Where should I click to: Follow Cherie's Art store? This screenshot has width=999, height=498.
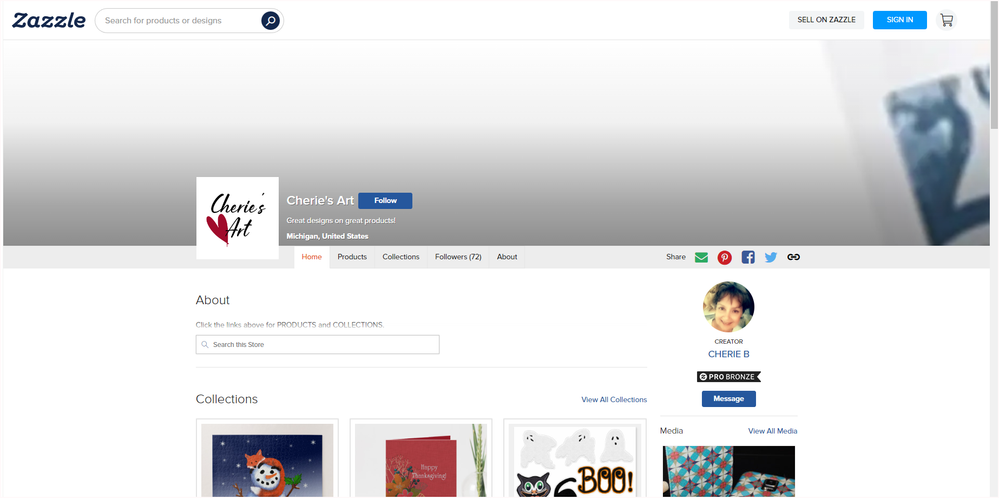click(x=385, y=201)
